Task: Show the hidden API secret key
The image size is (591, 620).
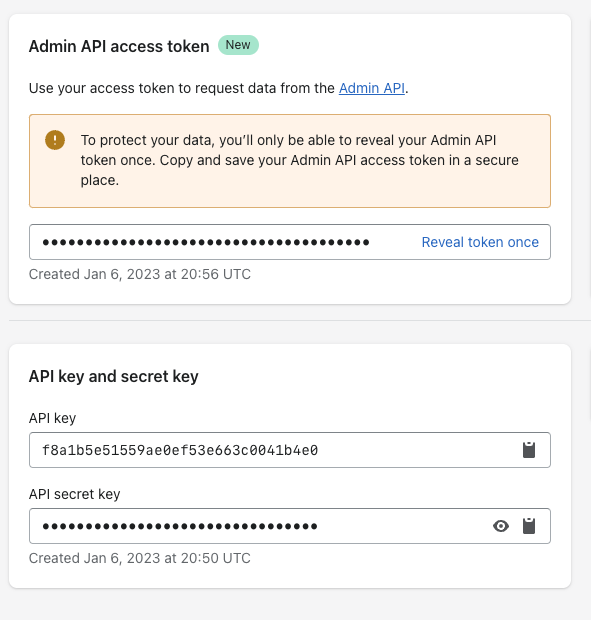Action: (x=501, y=526)
